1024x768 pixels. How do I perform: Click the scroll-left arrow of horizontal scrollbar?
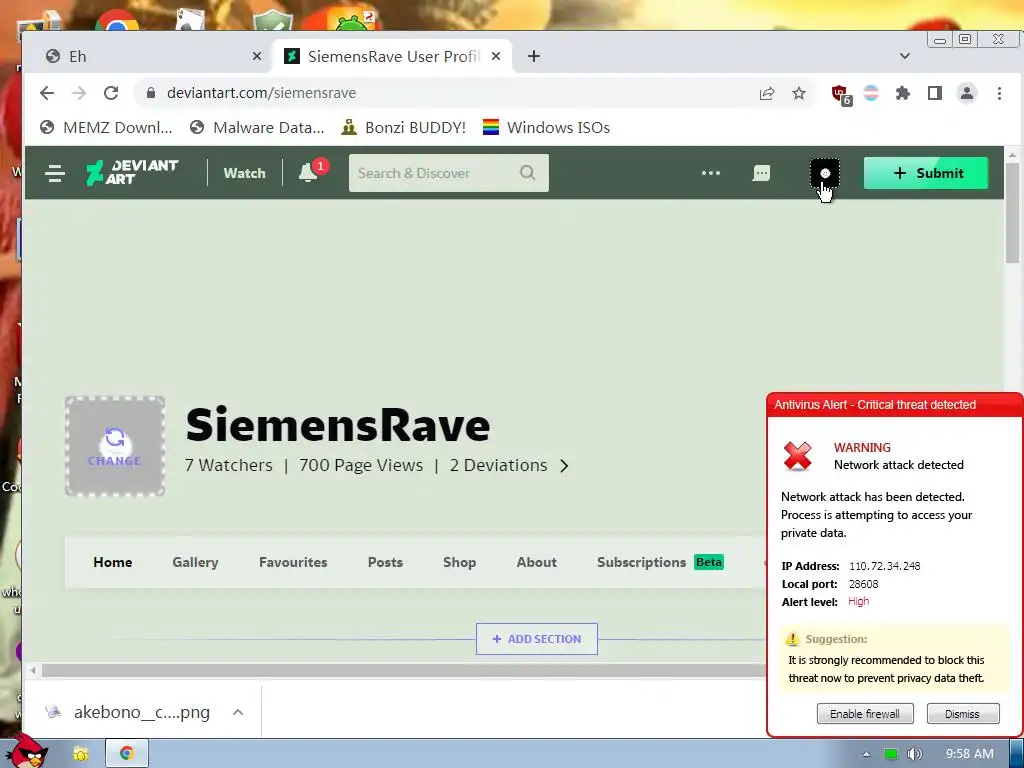tap(33, 670)
